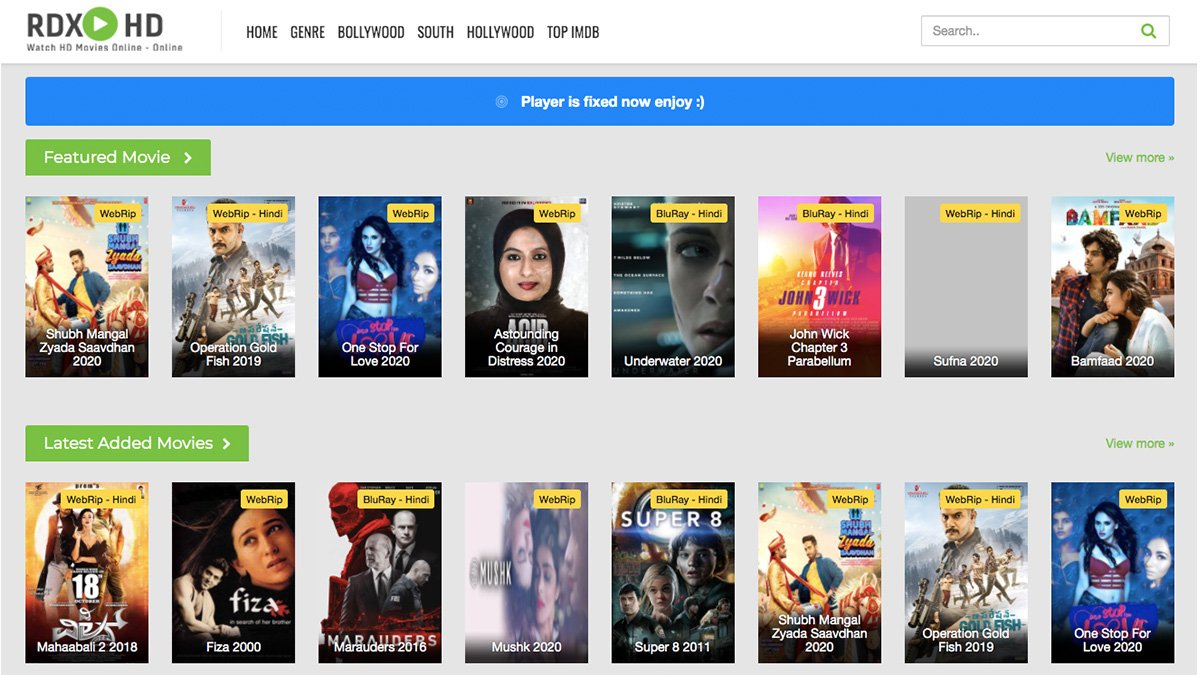Viewport: 1200px width, 675px height.
Task: Open the TOP IMDB page
Action: [573, 32]
